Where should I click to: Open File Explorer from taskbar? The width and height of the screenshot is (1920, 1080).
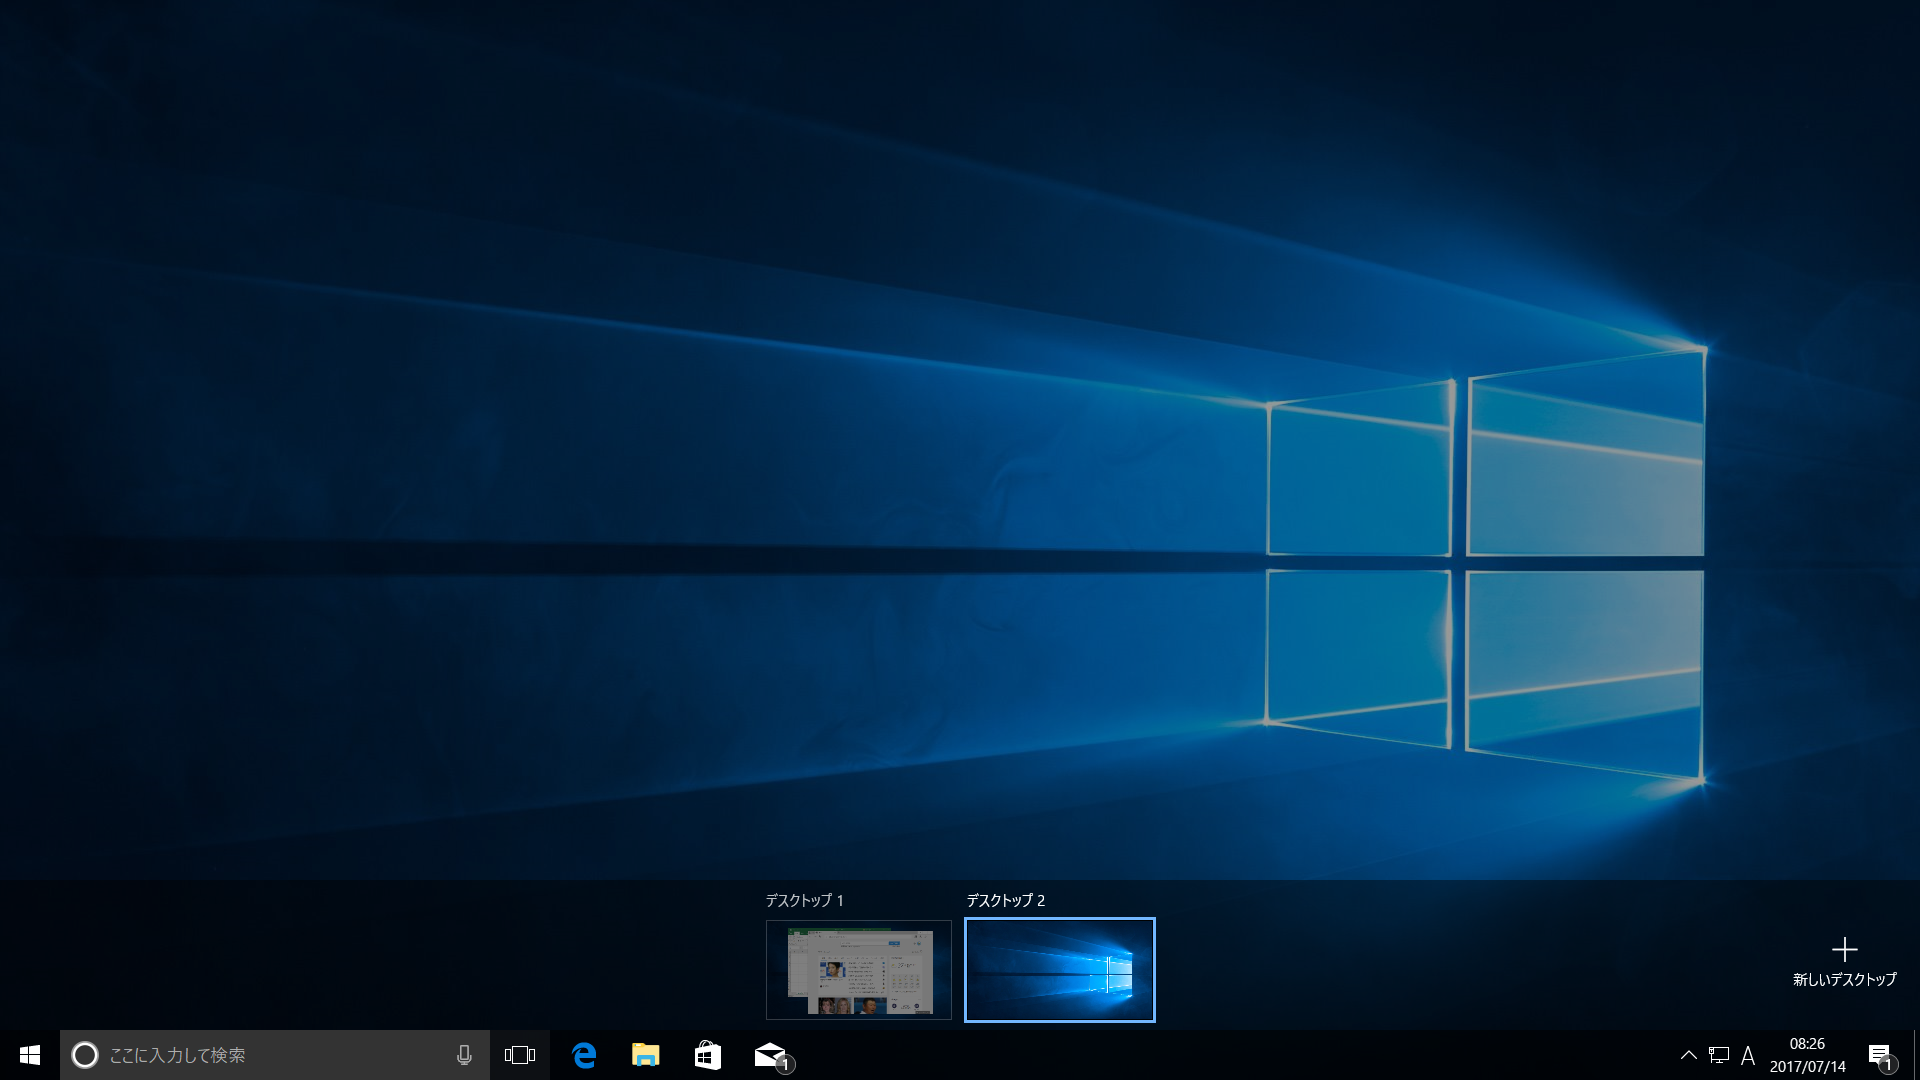[x=646, y=1055]
